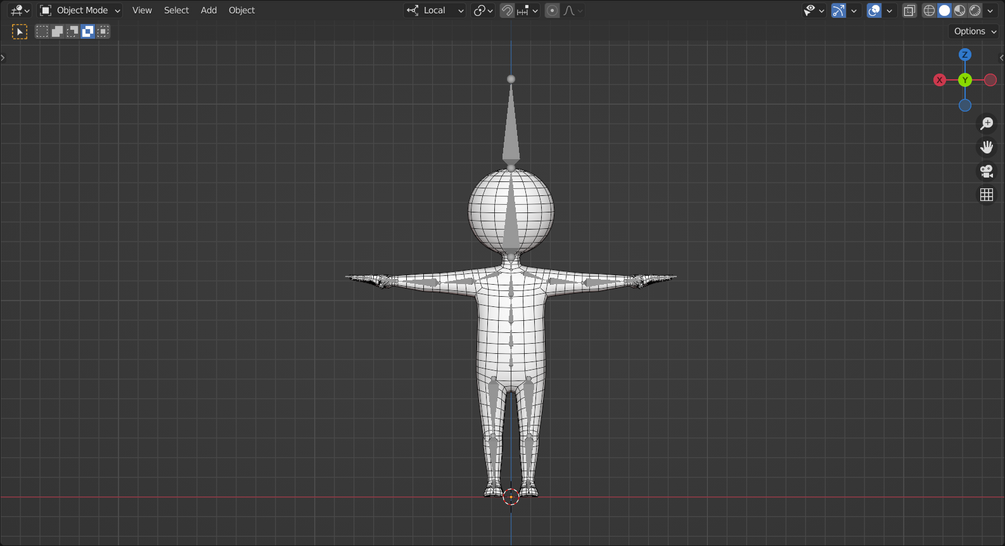Select Wireframe viewport shading
Image resolution: width=1005 pixels, height=546 pixels.
(929, 10)
